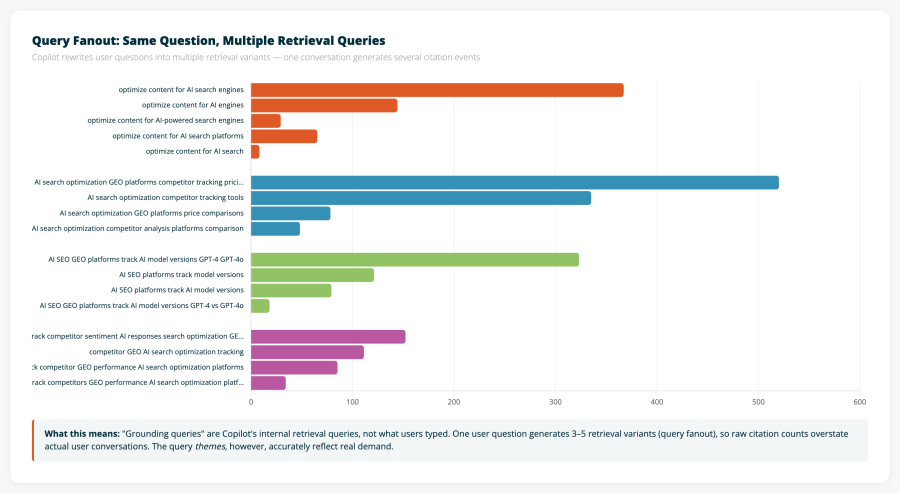
Task: Click the bar for 'optimize content for AI-powered search engines'
Action: 266,121
